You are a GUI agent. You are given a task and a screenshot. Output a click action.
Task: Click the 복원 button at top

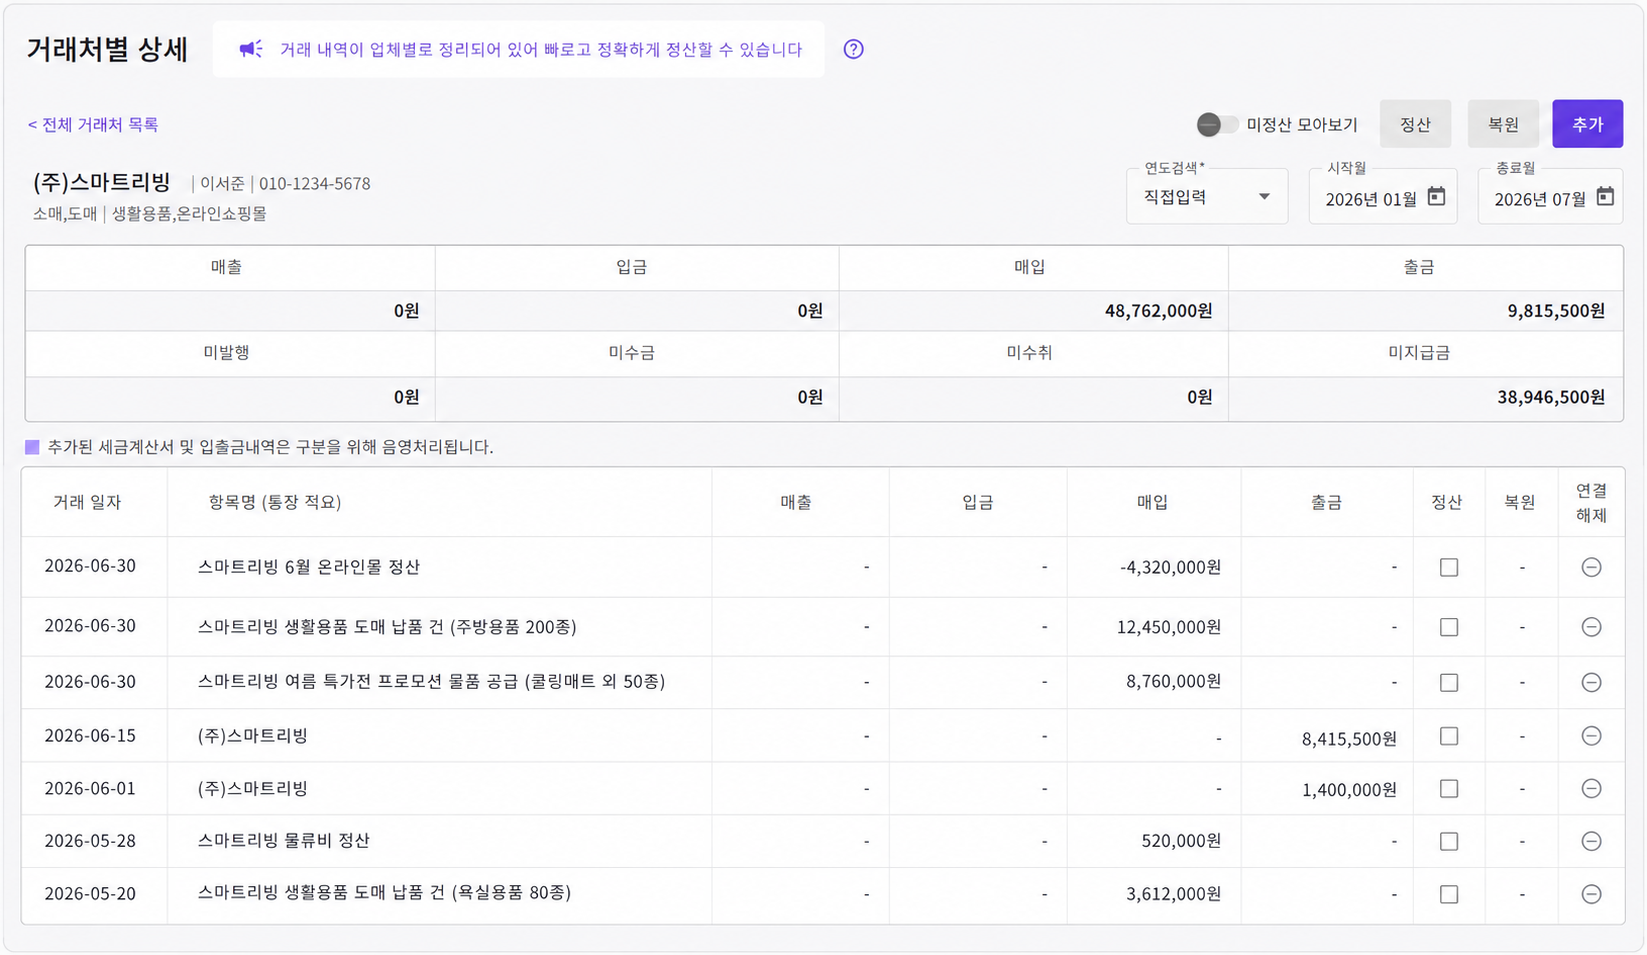coord(1503,124)
